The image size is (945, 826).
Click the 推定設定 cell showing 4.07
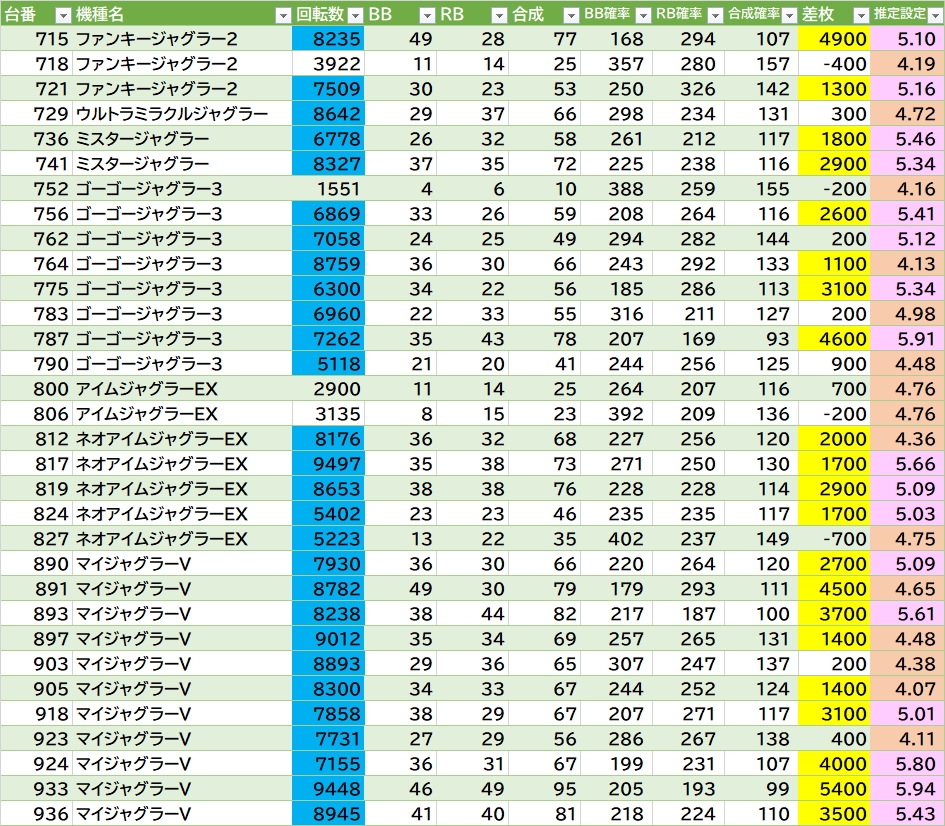[x=908, y=689]
